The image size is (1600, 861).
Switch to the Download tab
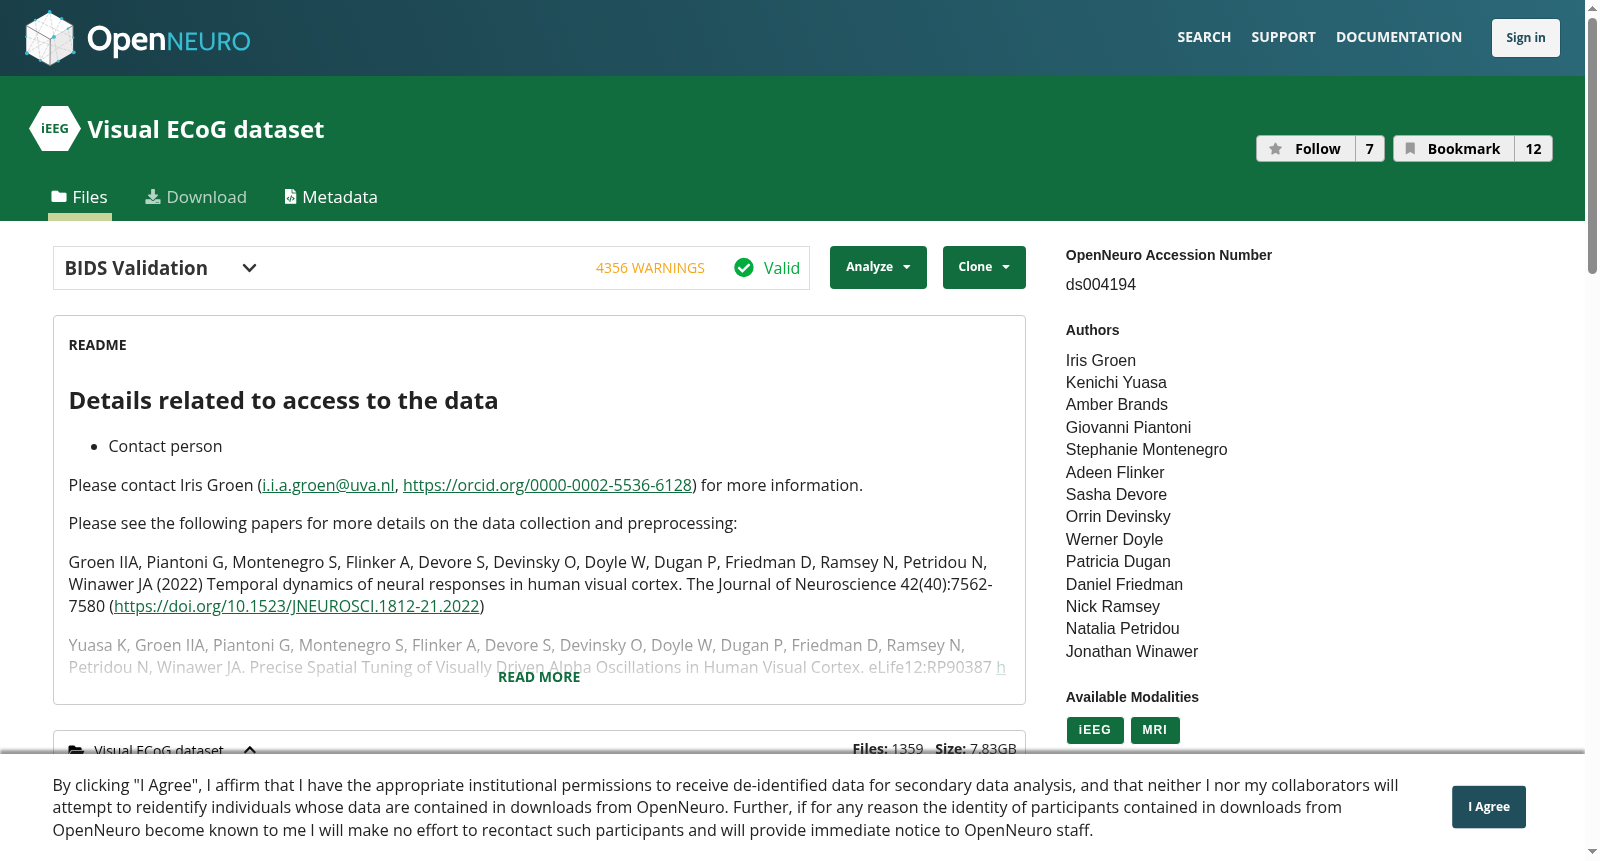[x=196, y=197]
